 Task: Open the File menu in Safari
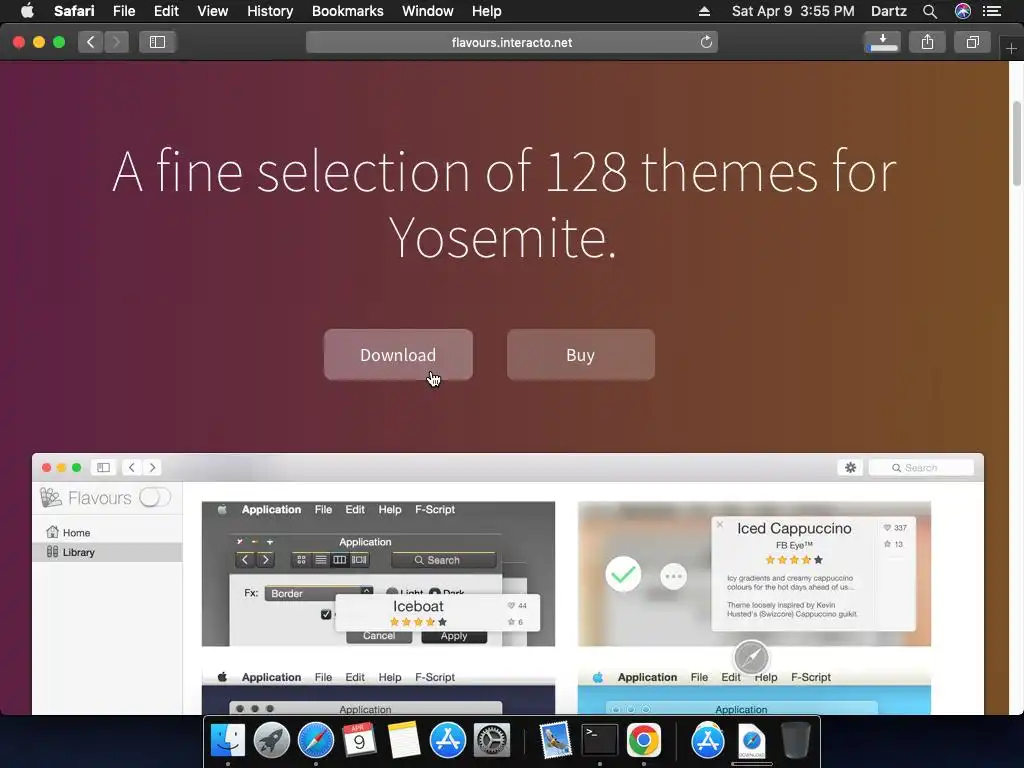123,11
